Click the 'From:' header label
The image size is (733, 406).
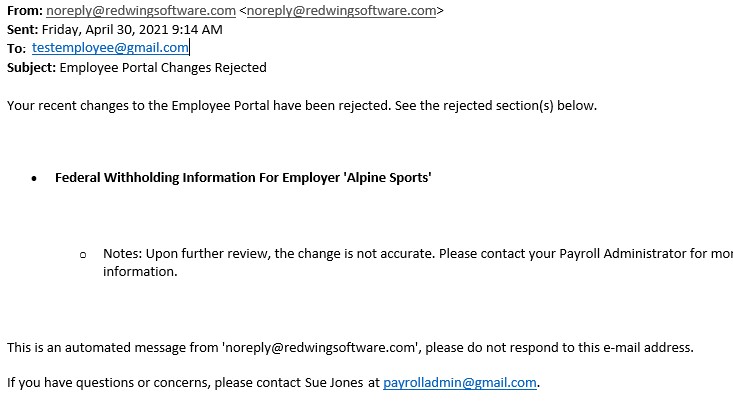(25, 10)
